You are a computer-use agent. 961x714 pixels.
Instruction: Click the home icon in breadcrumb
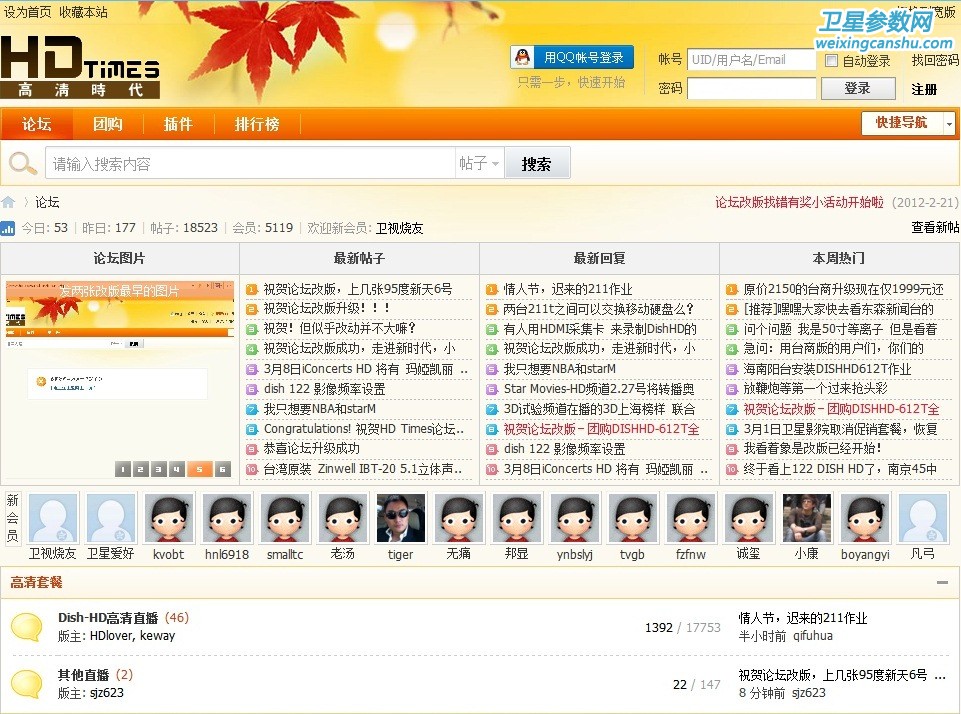[x=9, y=202]
